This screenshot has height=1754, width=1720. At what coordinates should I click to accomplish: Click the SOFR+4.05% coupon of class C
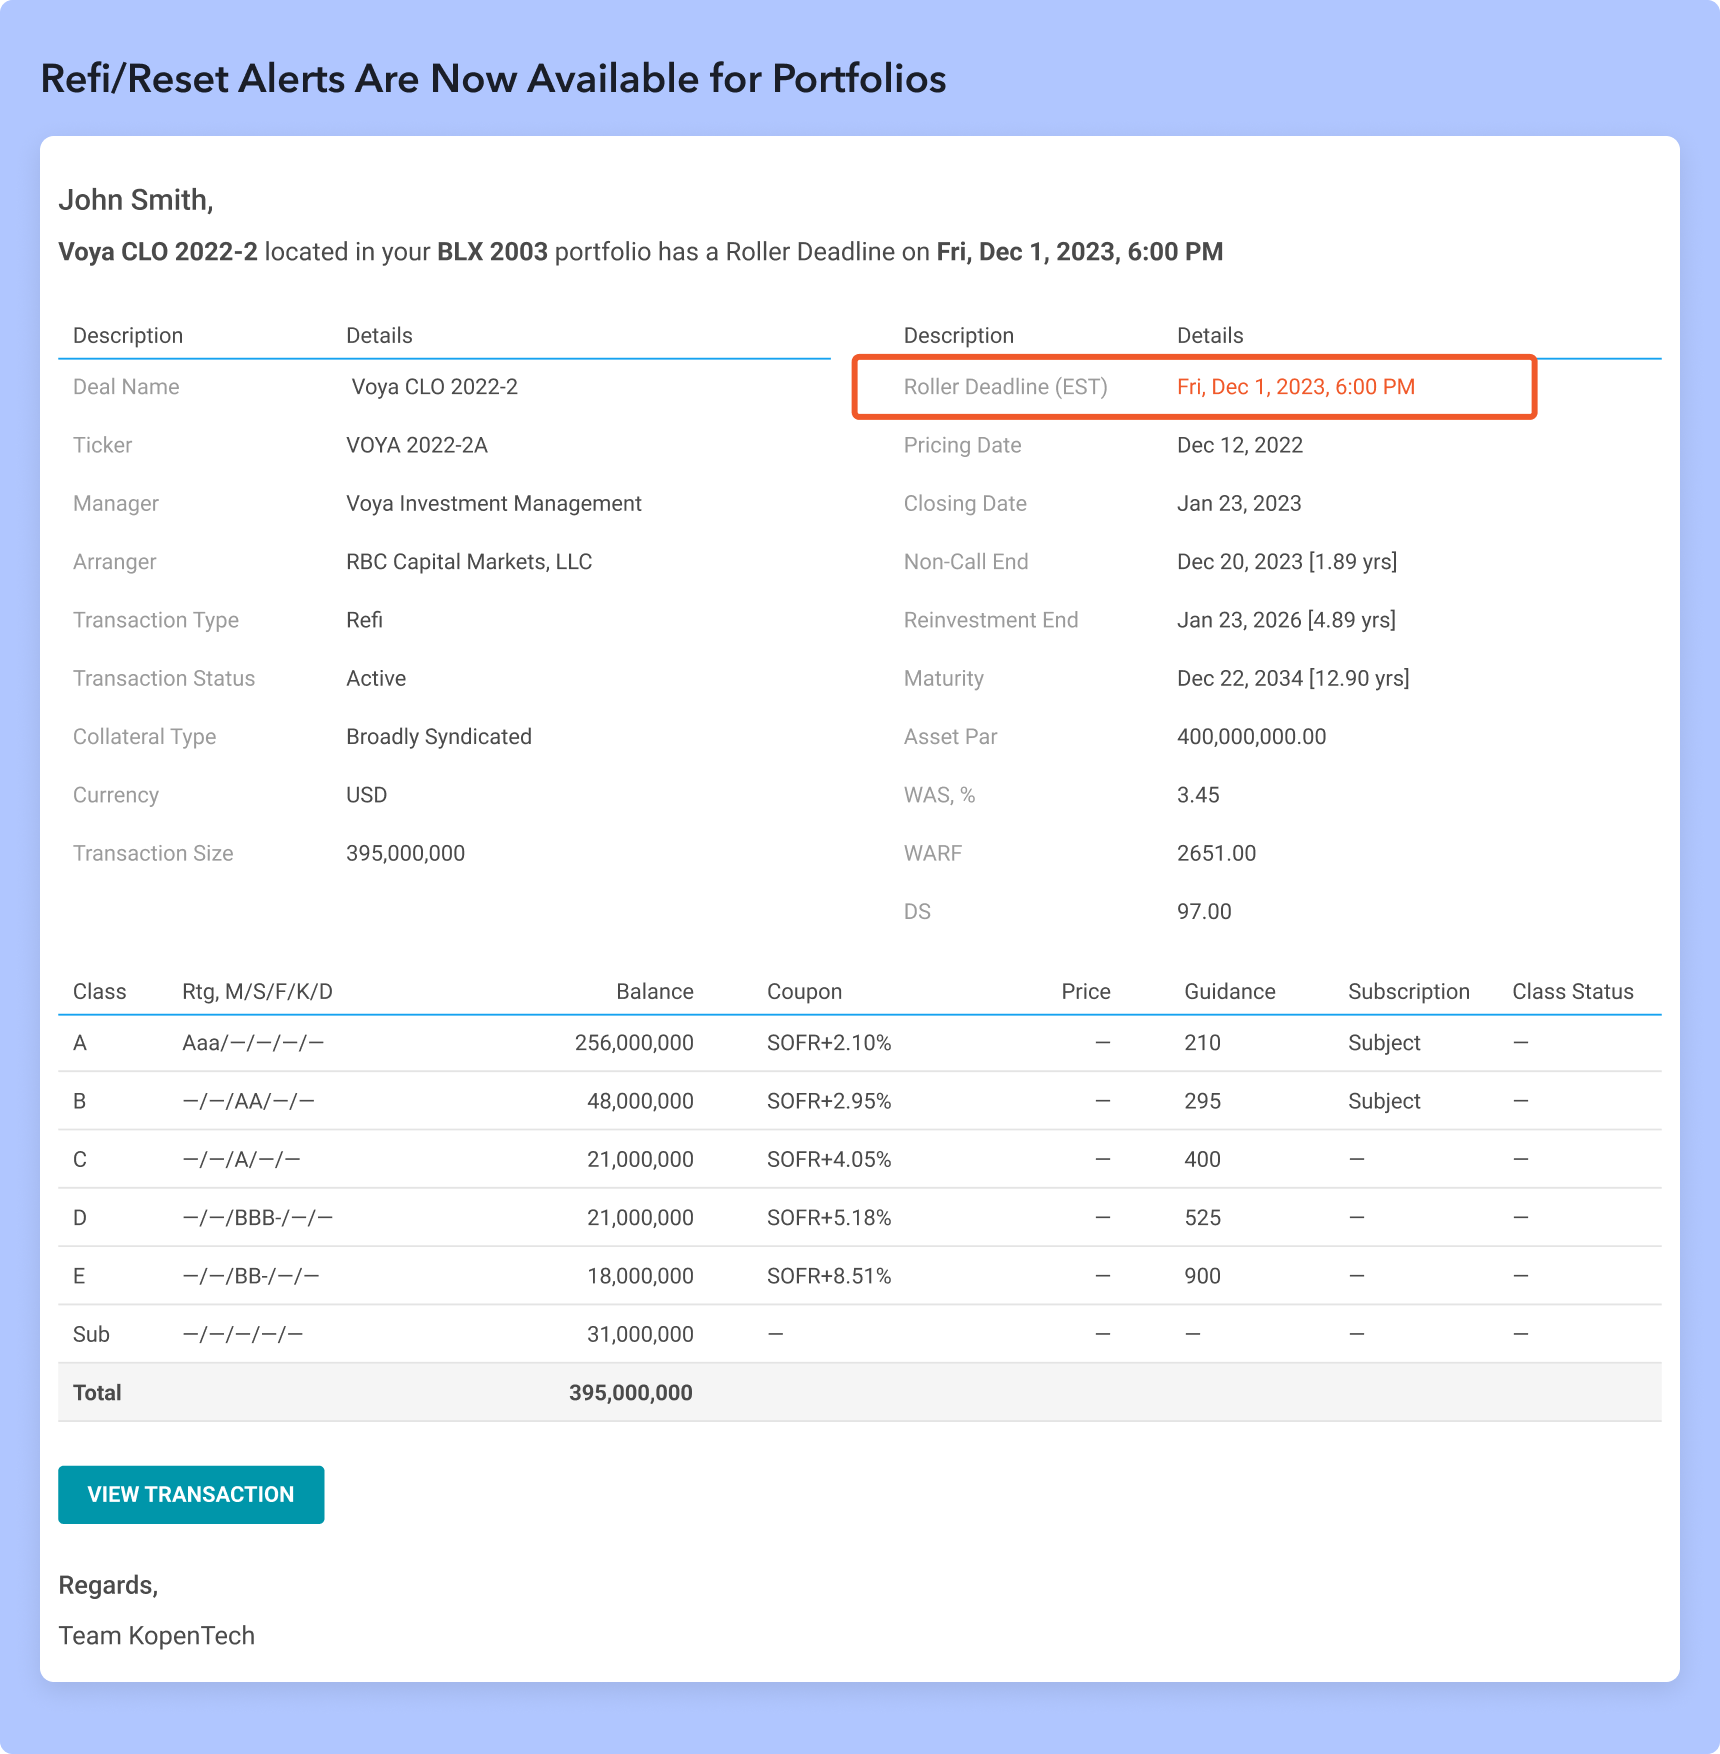[829, 1160]
